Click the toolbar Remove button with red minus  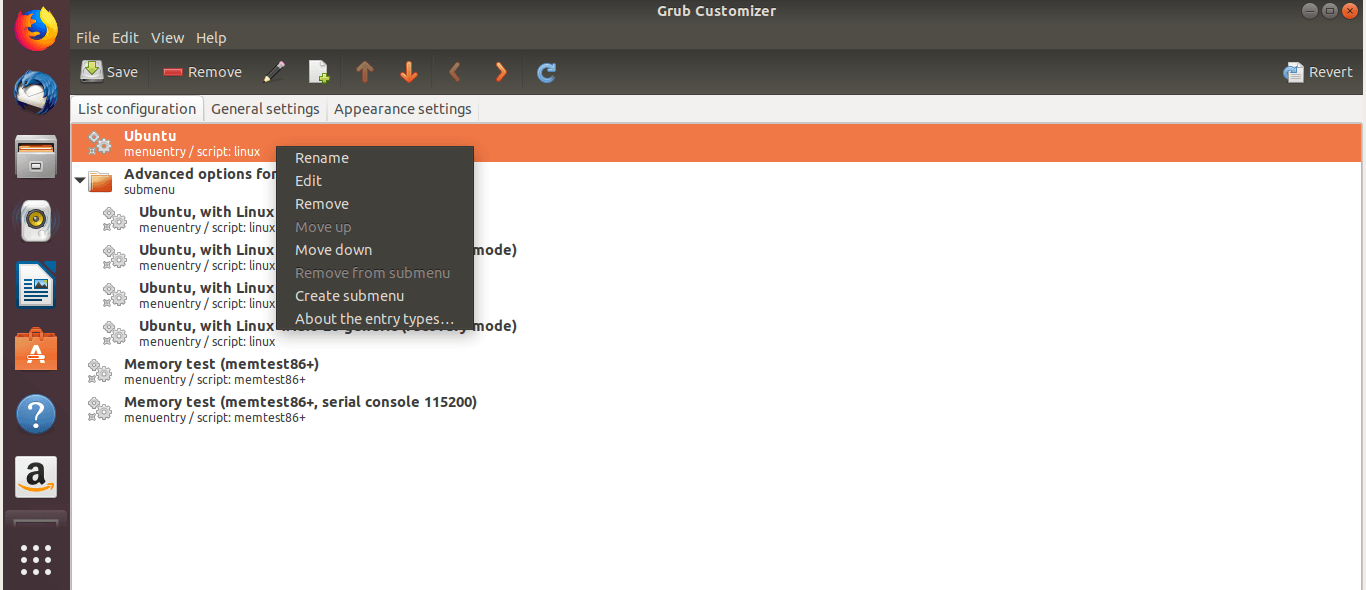(202, 72)
